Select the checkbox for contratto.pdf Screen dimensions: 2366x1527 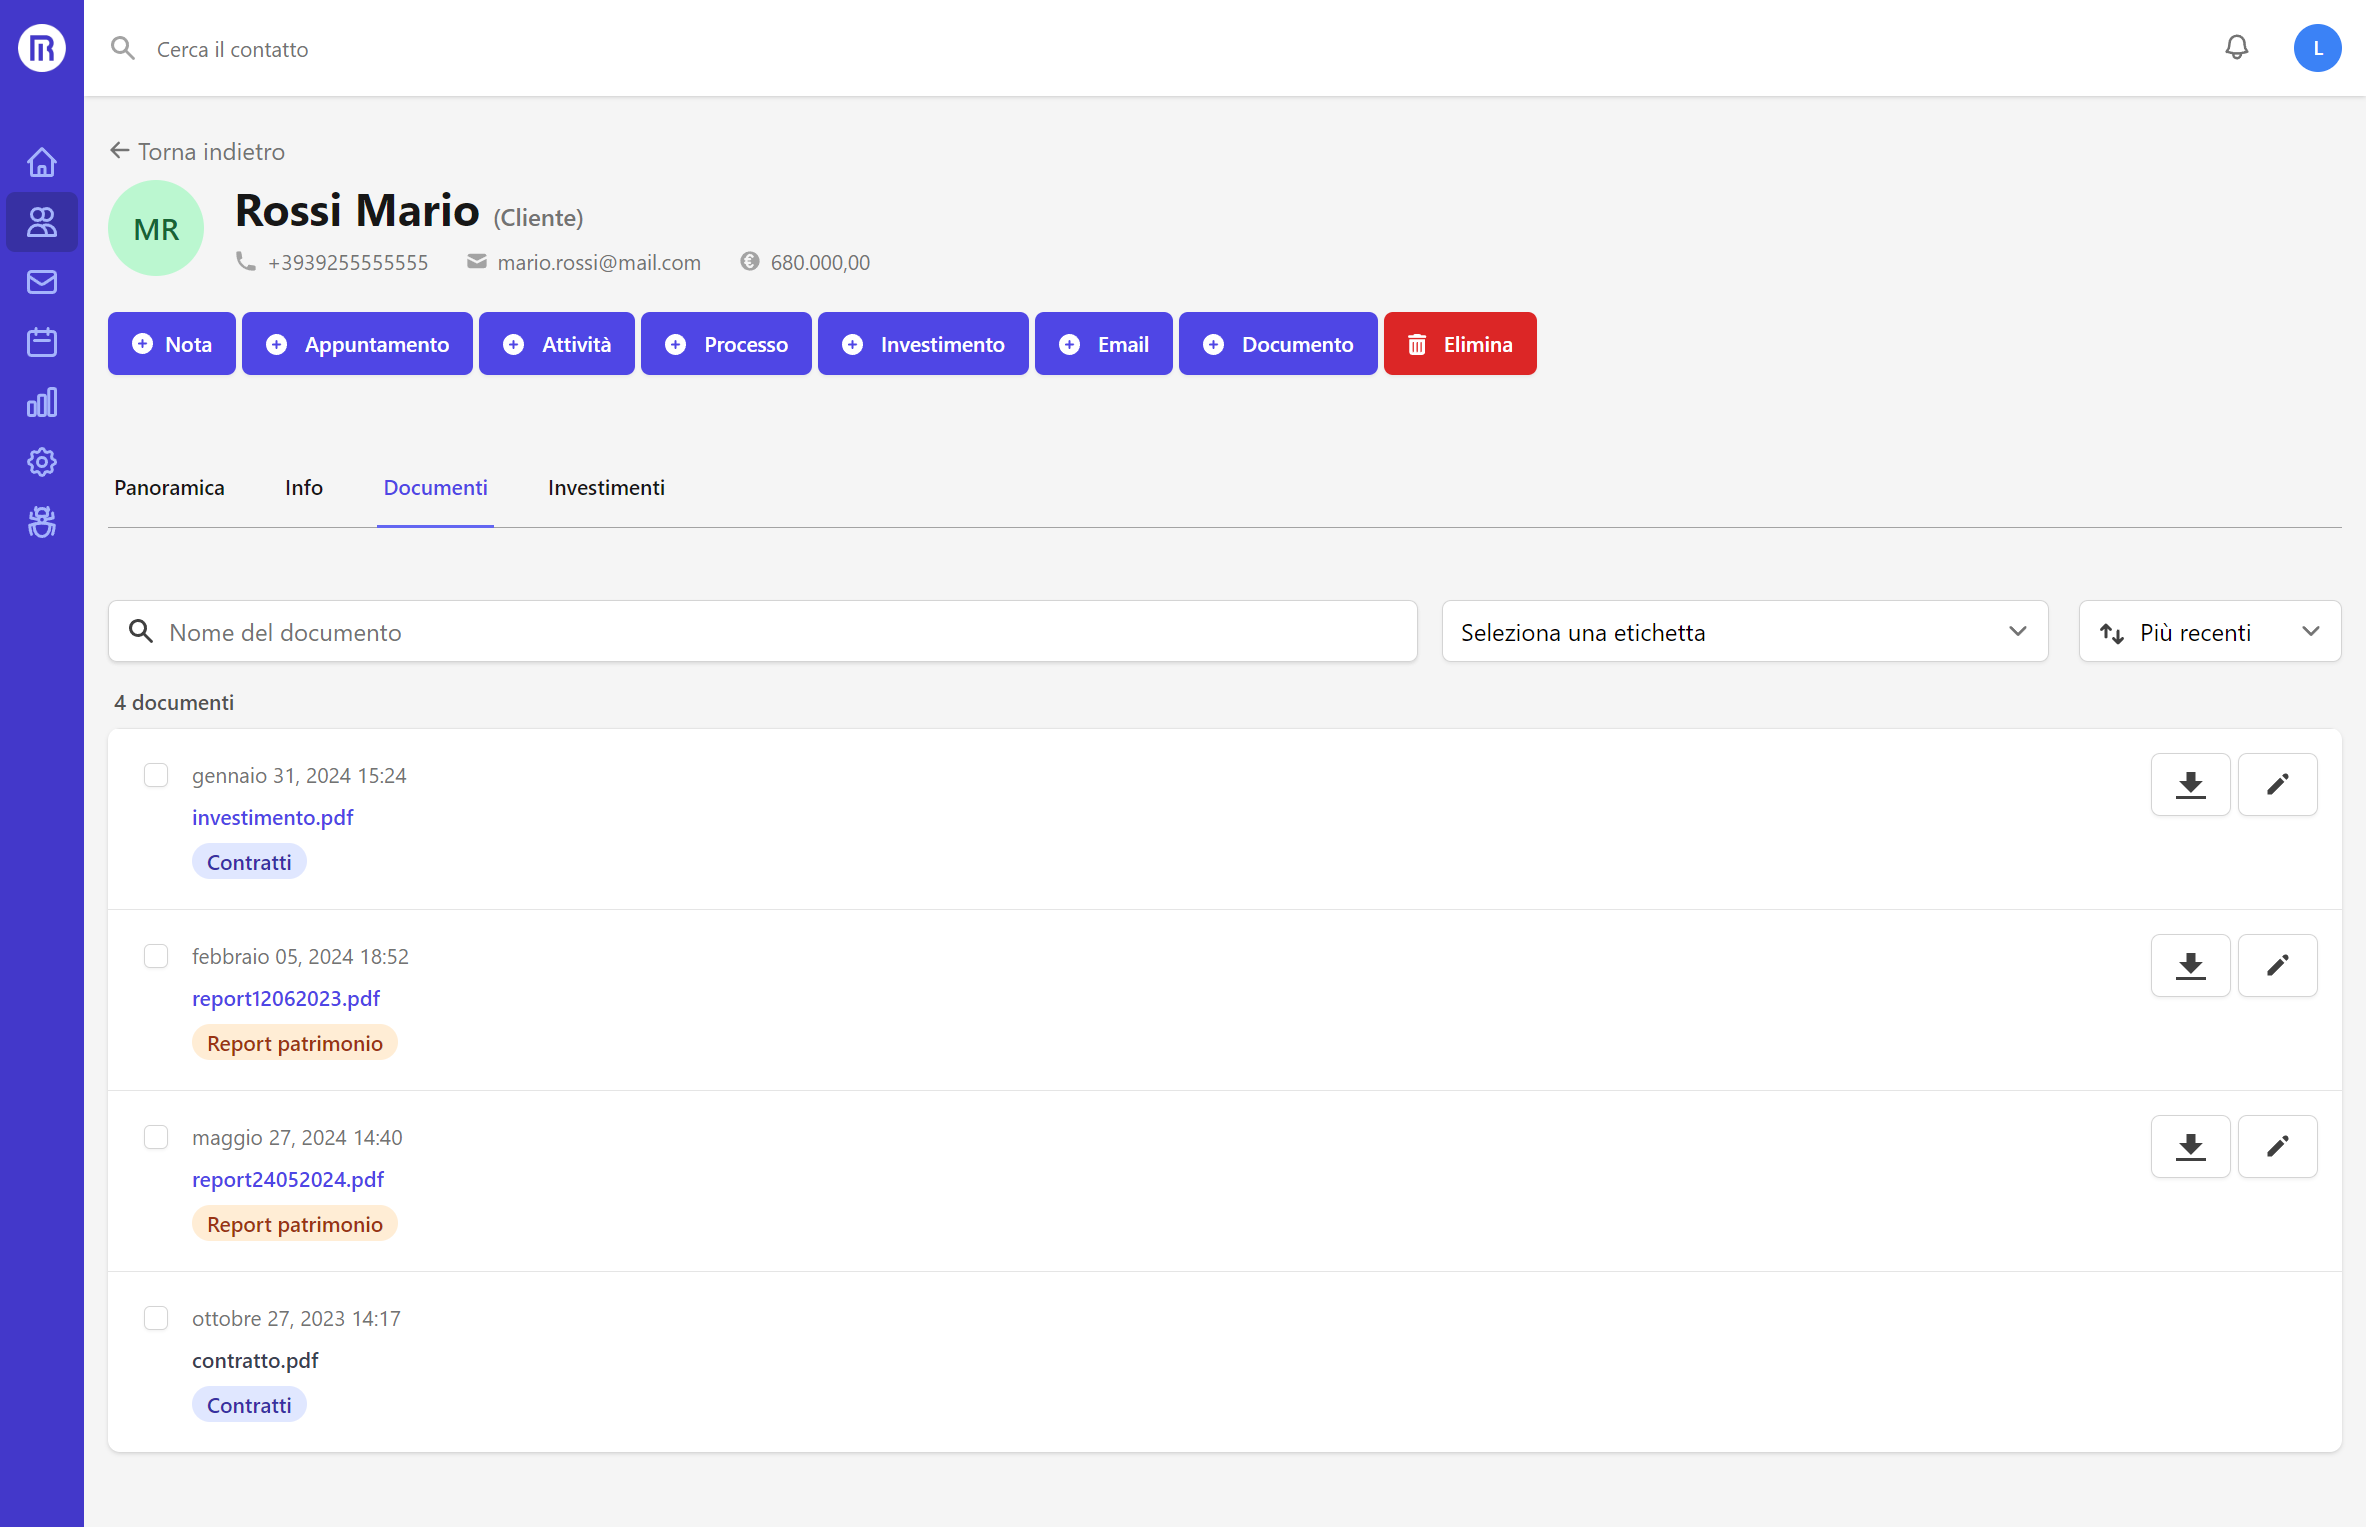(x=156, y=1318)
